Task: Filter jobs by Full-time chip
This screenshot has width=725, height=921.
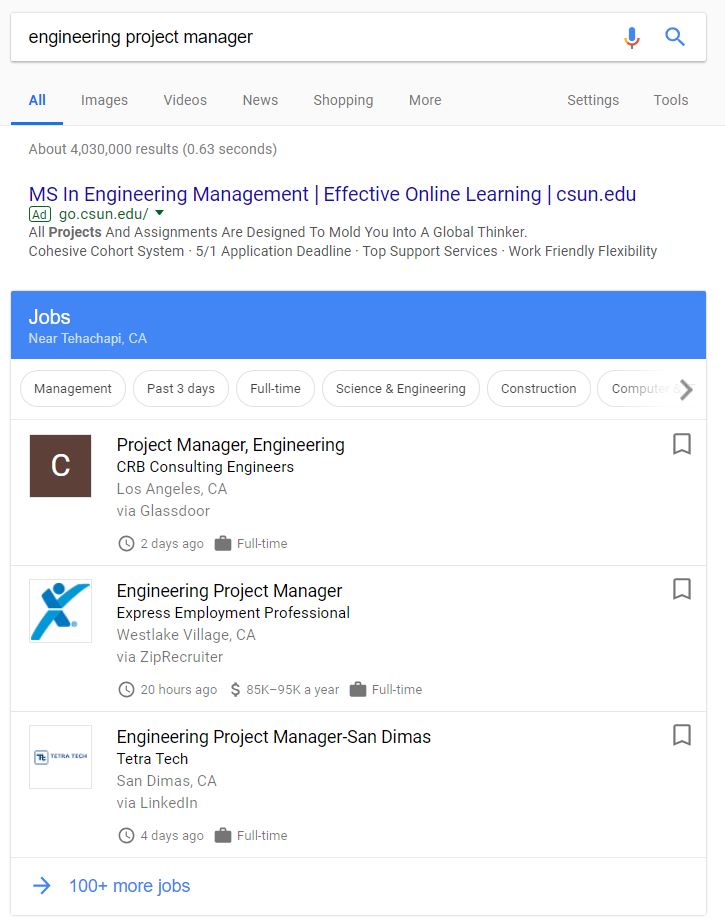Action: tap(276, 389)
